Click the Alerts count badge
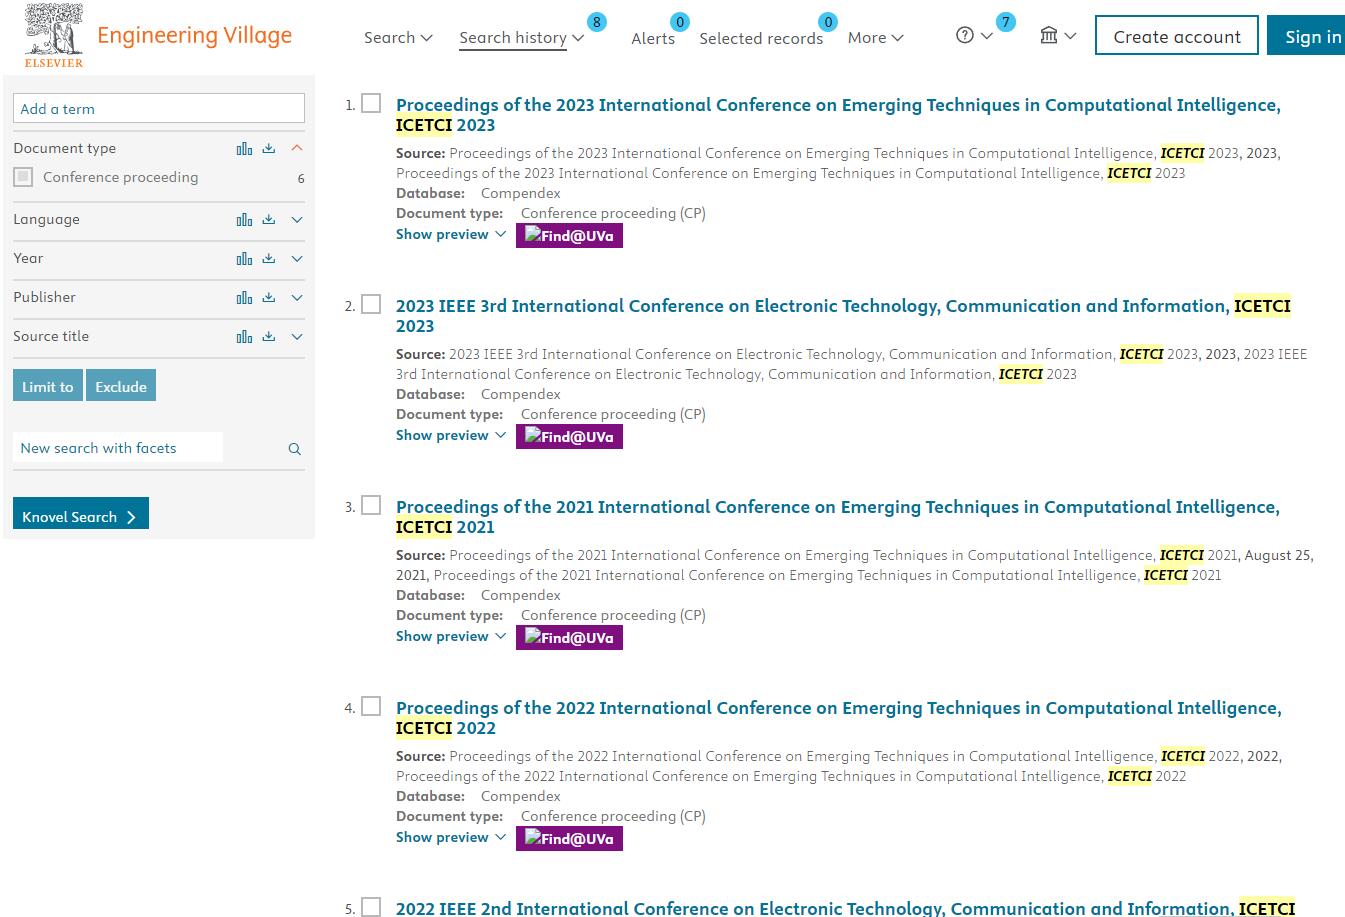Viewport: 1345px width, 917px height. (x=680, y=22)
